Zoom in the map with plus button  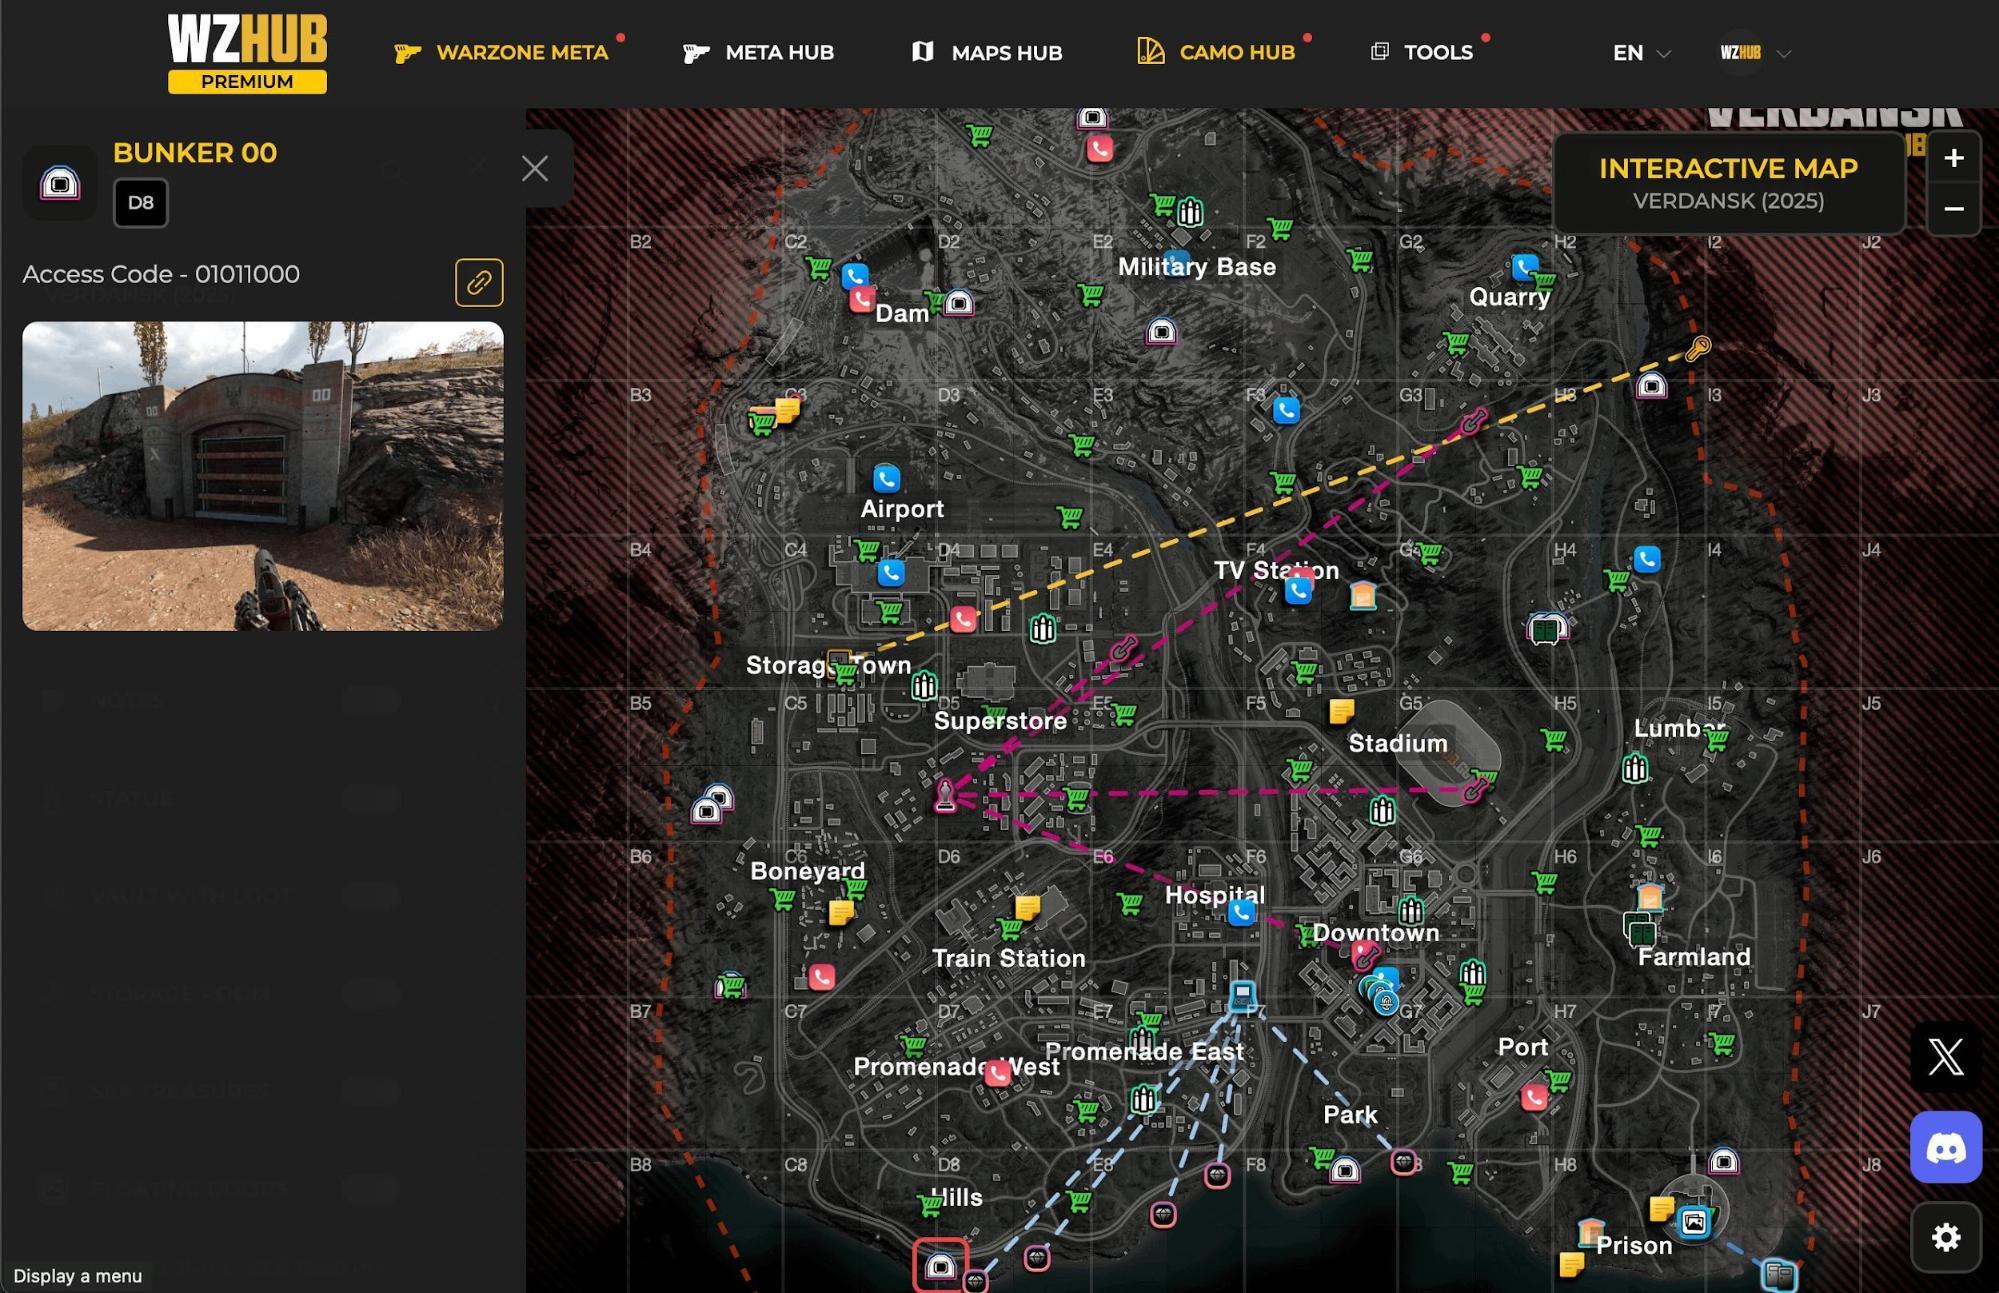click(x=1953, y=158)
